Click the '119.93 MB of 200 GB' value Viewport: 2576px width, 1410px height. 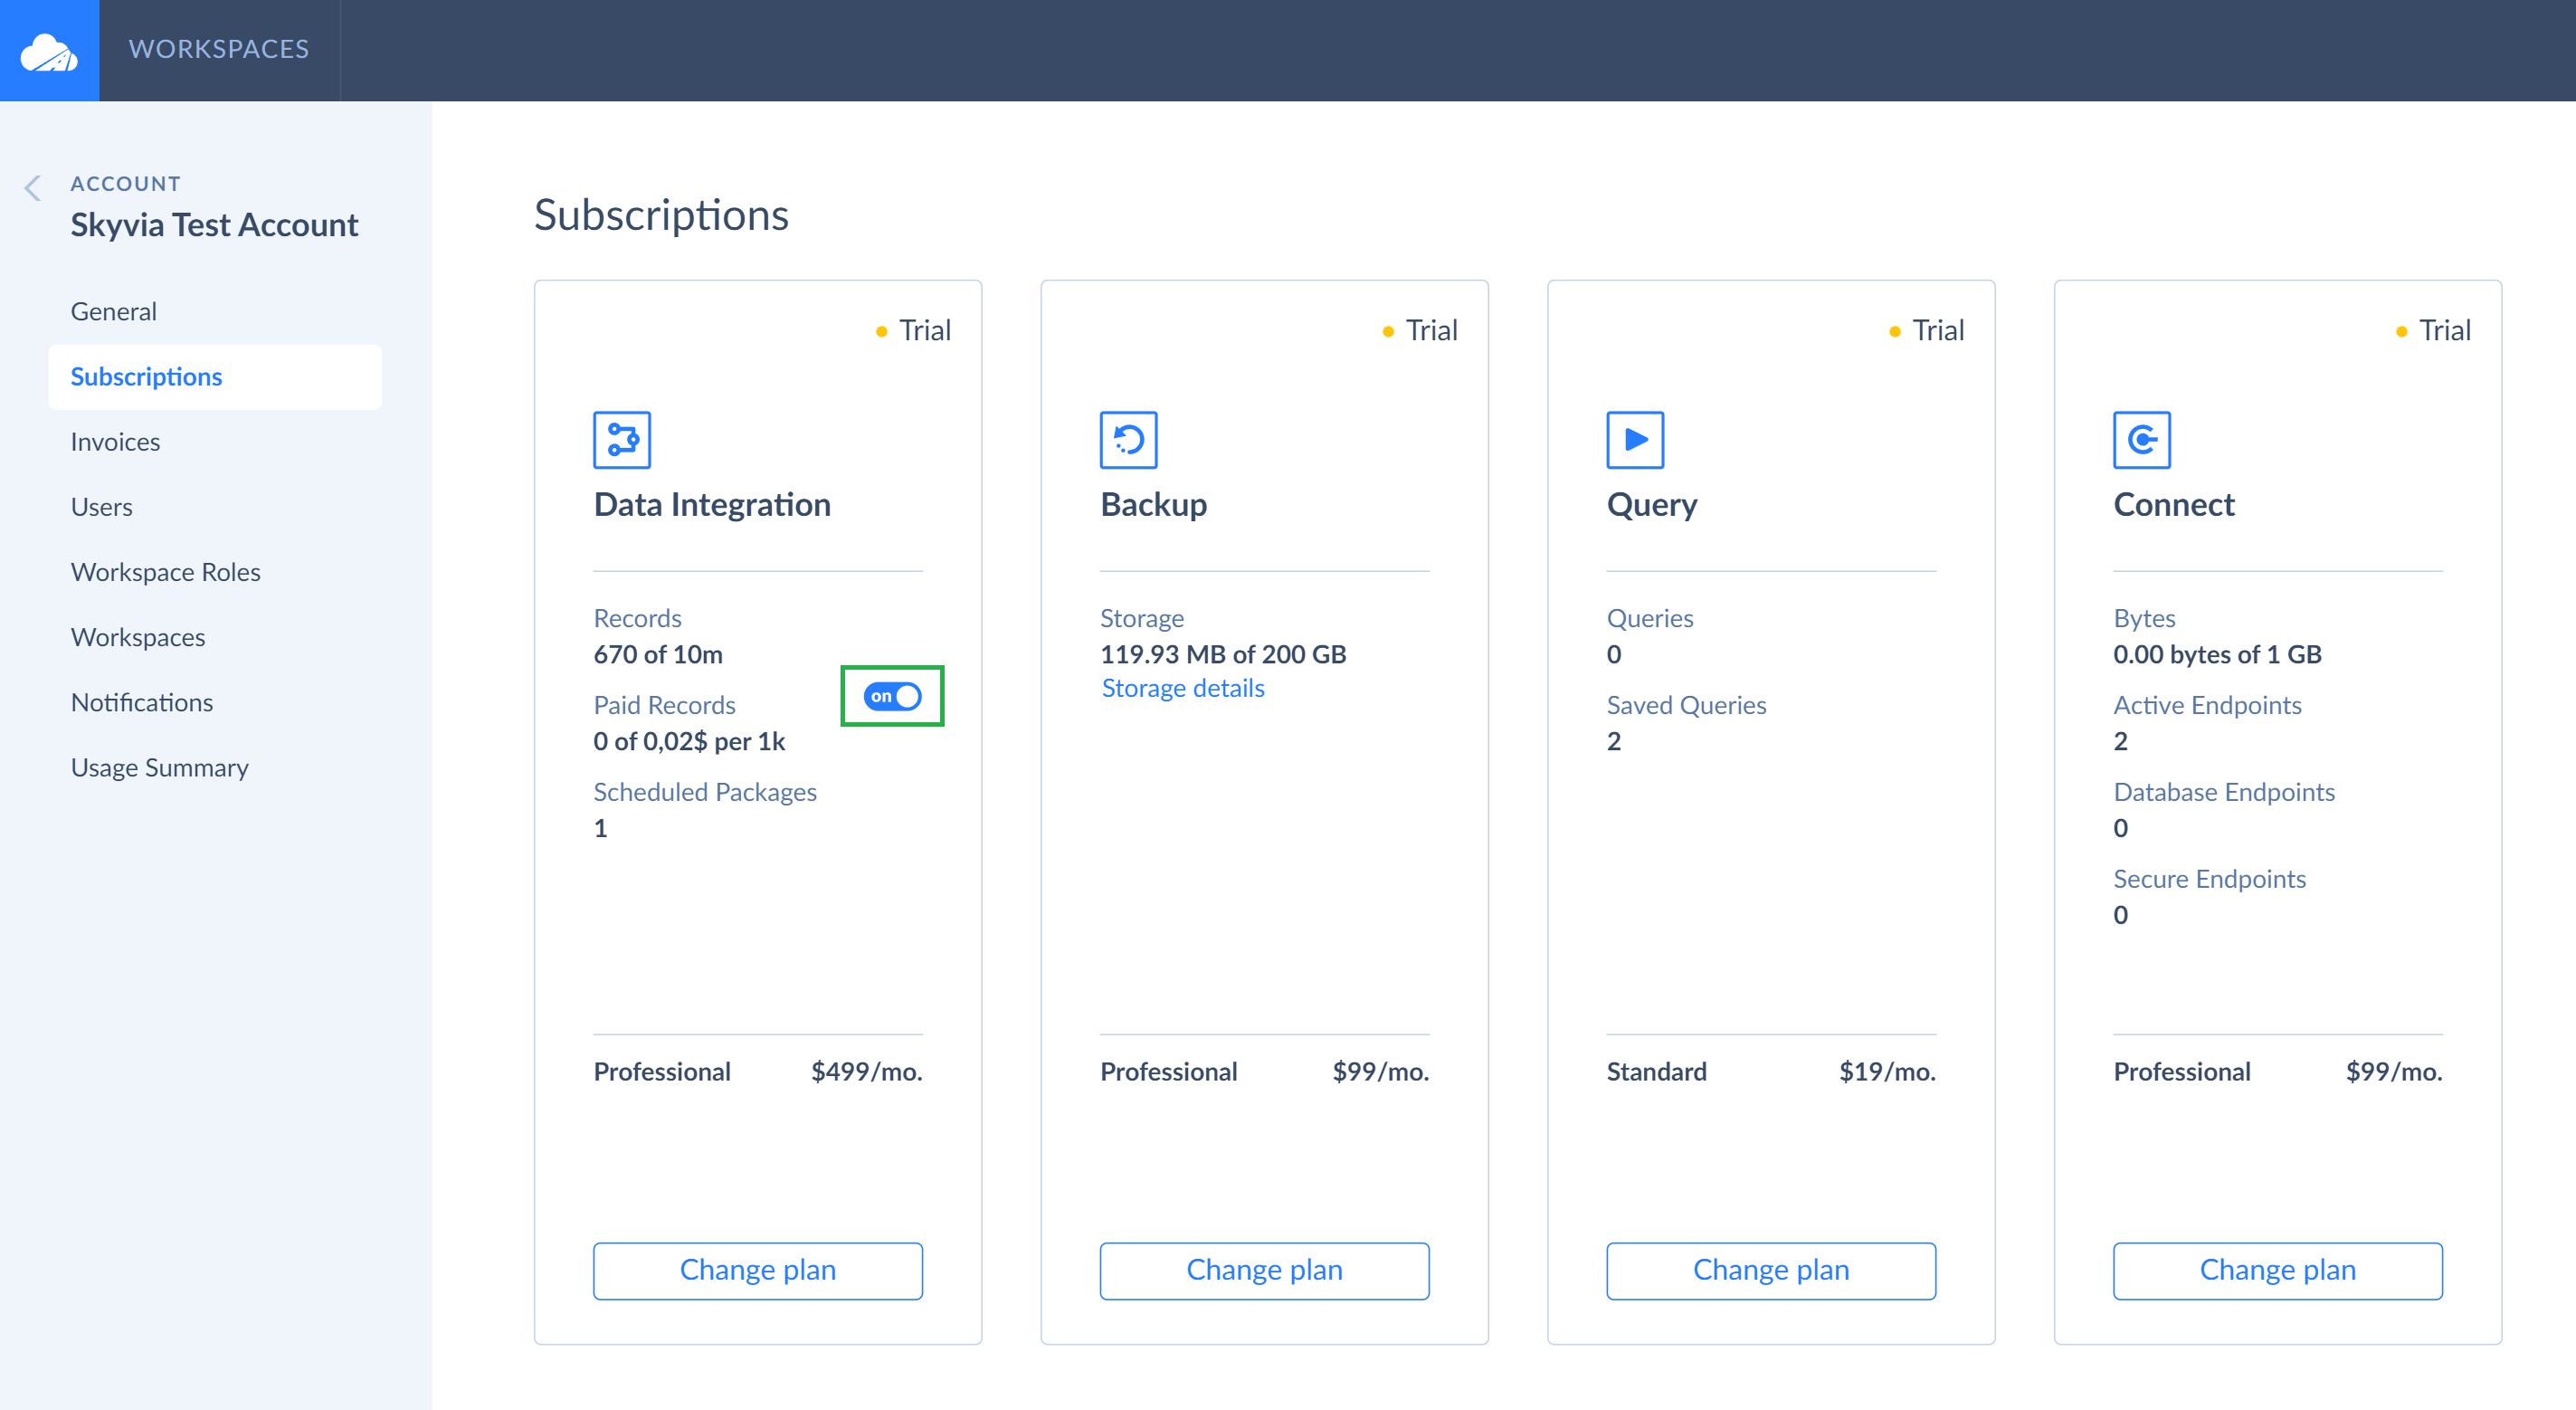pos(1223,654)
